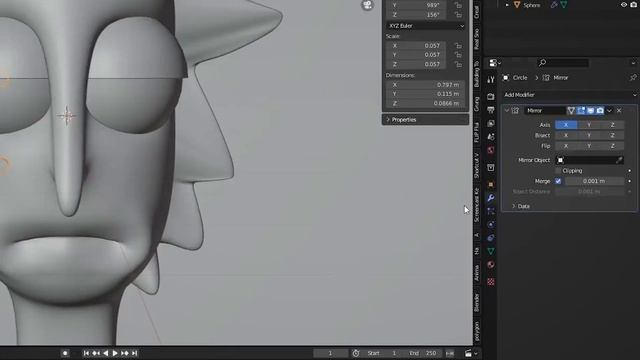
Task: Toggle the Flip Y button
Action: tap(589, 146)
